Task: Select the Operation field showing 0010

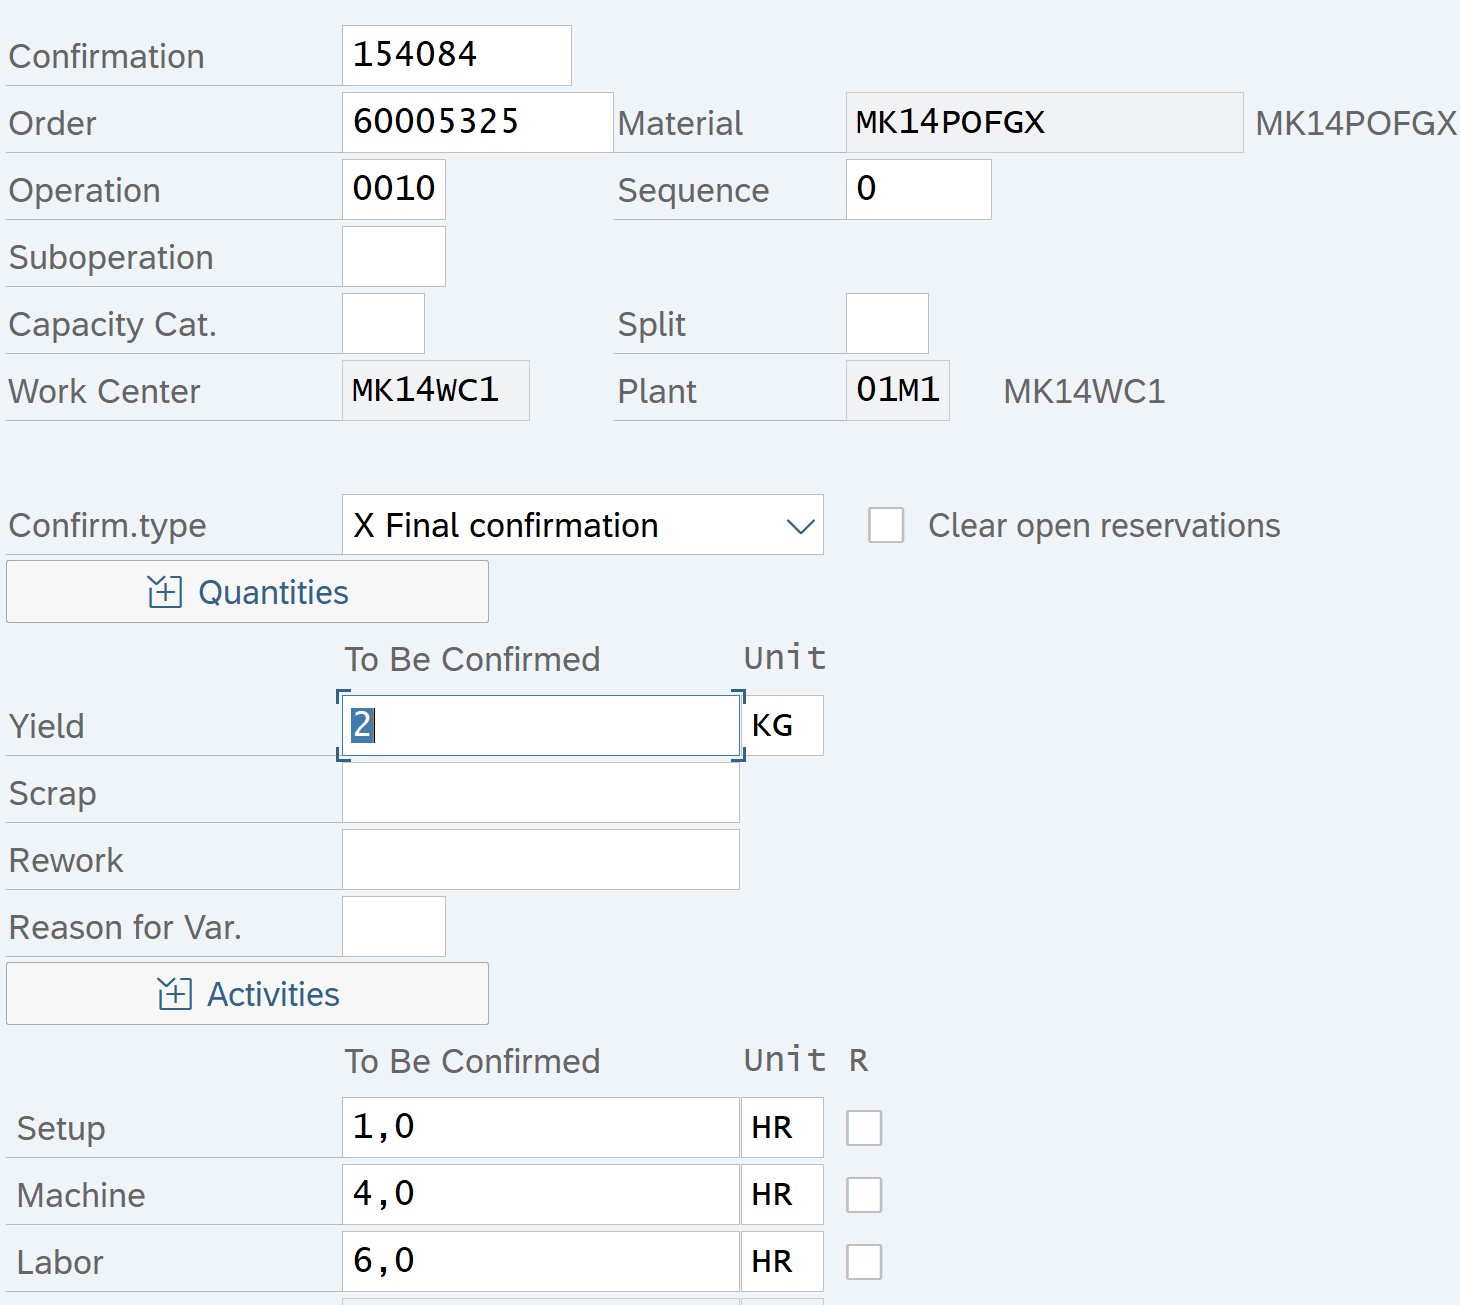Action: click(393, 190)
